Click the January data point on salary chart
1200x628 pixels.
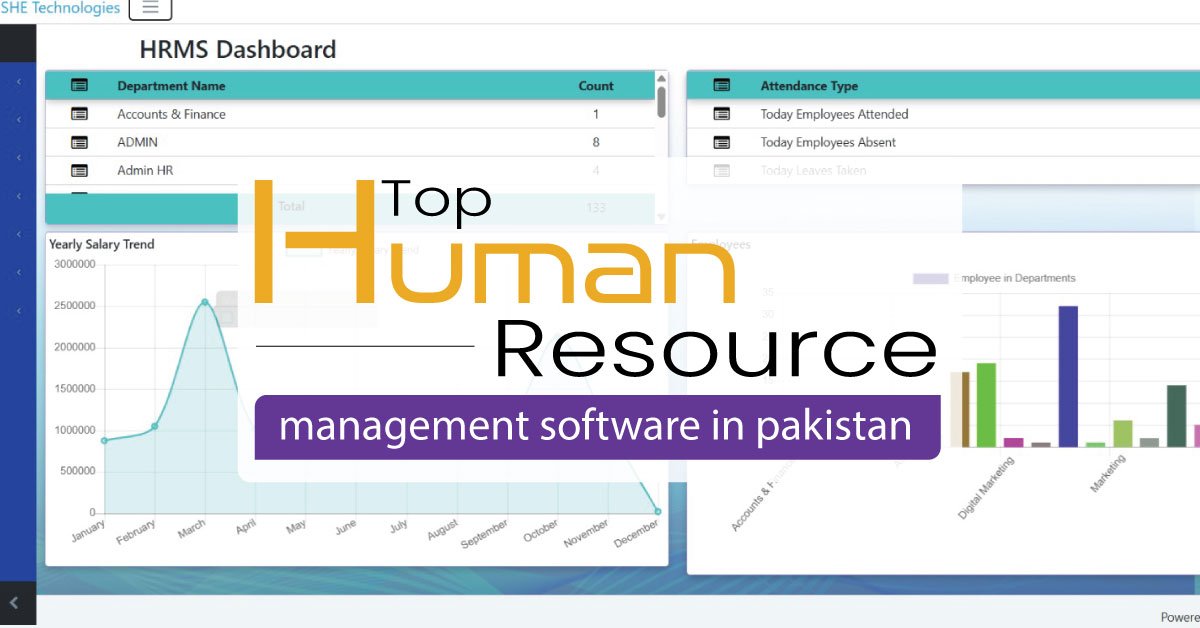104,440
